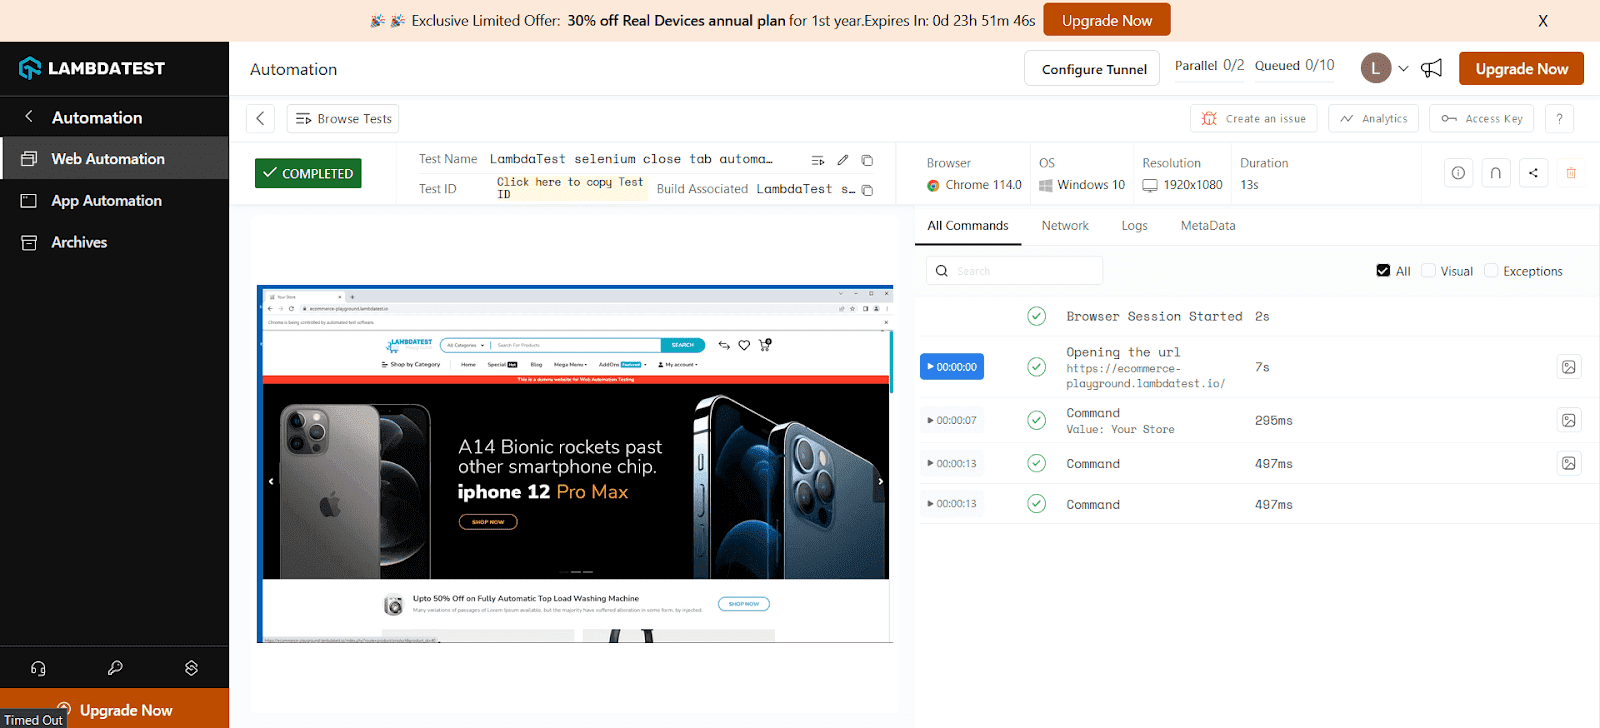The height and width of the screenshot is (728, 1600).
Task: Open Archives in the sidebar
Action: 114,242
